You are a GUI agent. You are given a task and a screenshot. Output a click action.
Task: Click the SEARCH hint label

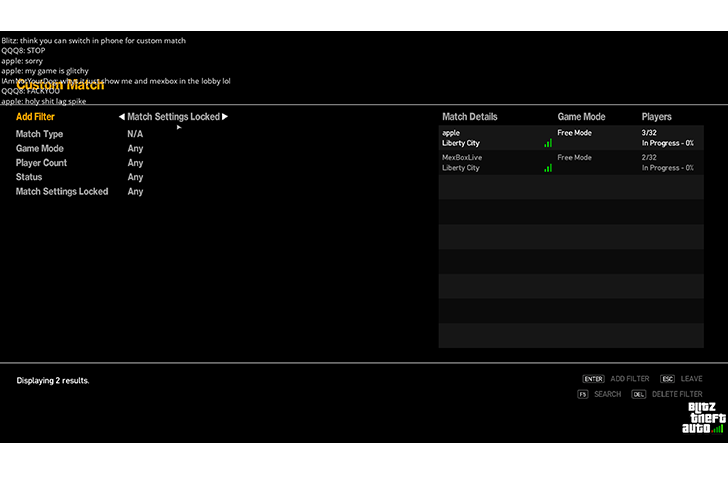click(607, 394)
